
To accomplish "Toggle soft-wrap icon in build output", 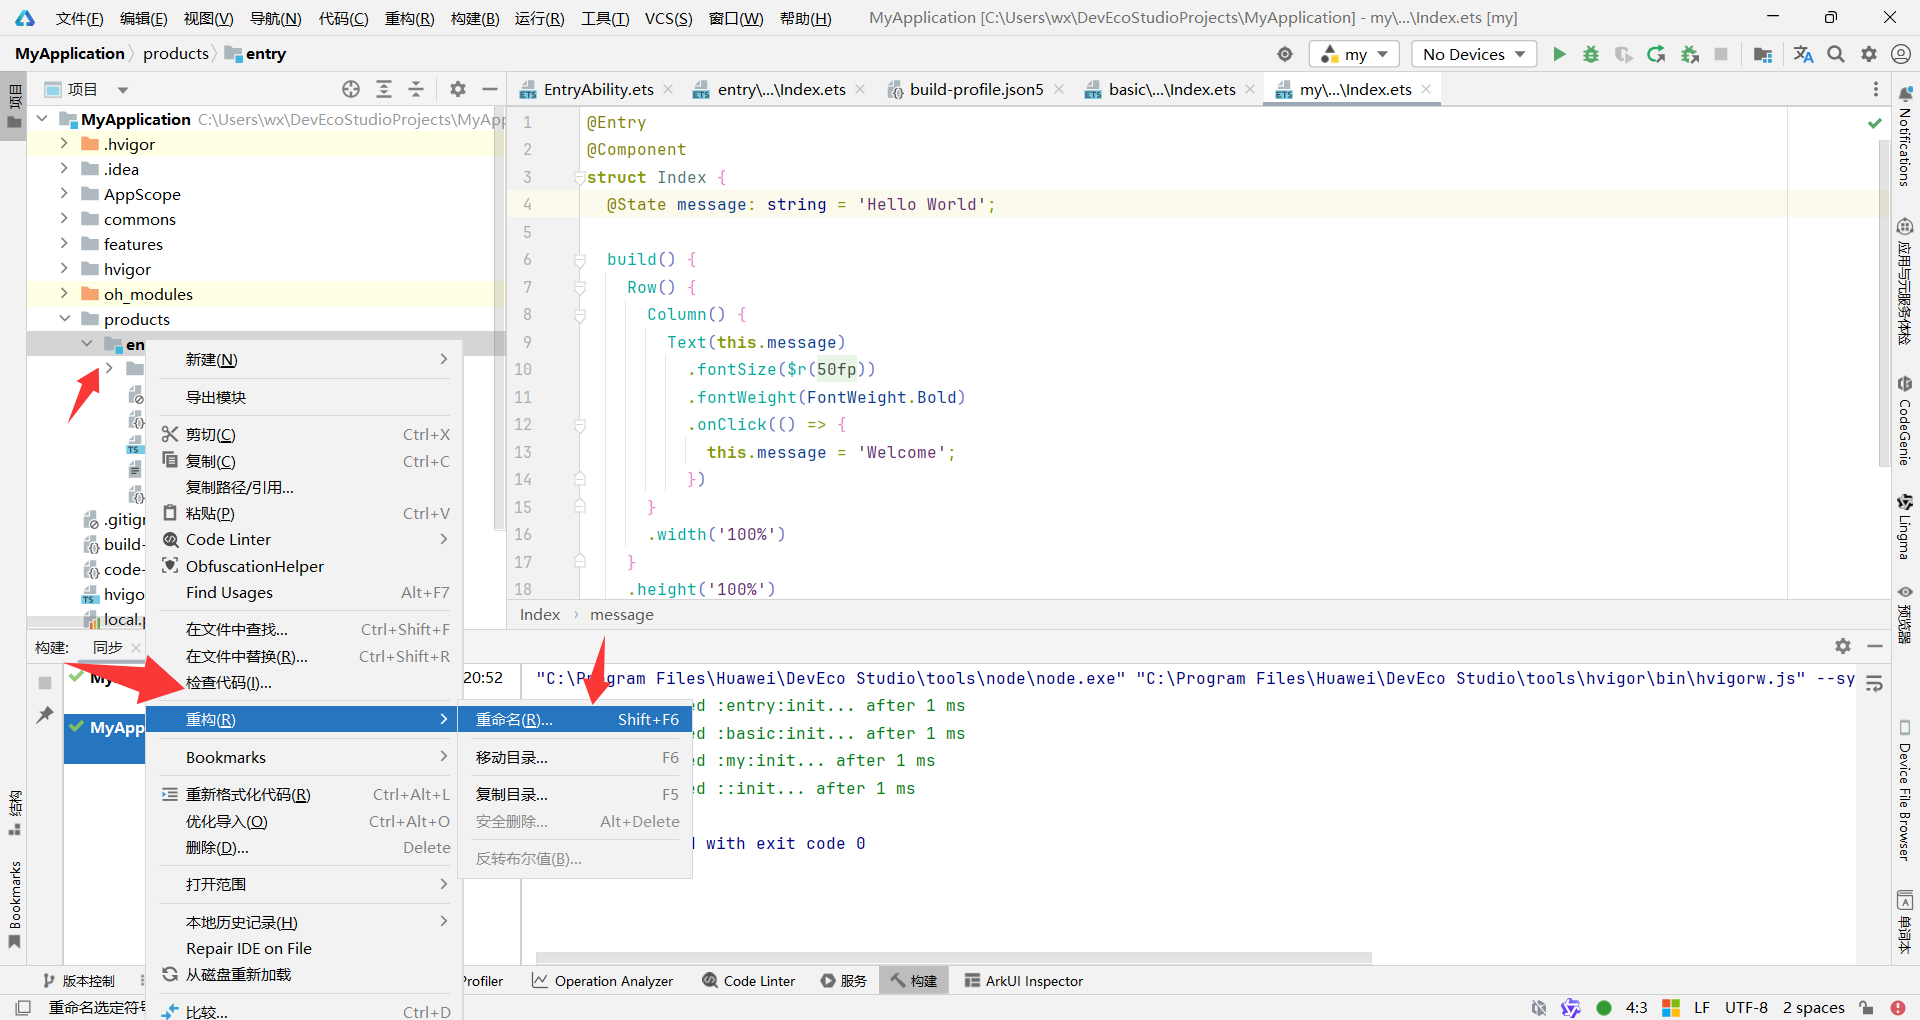I will point(1875,684).
